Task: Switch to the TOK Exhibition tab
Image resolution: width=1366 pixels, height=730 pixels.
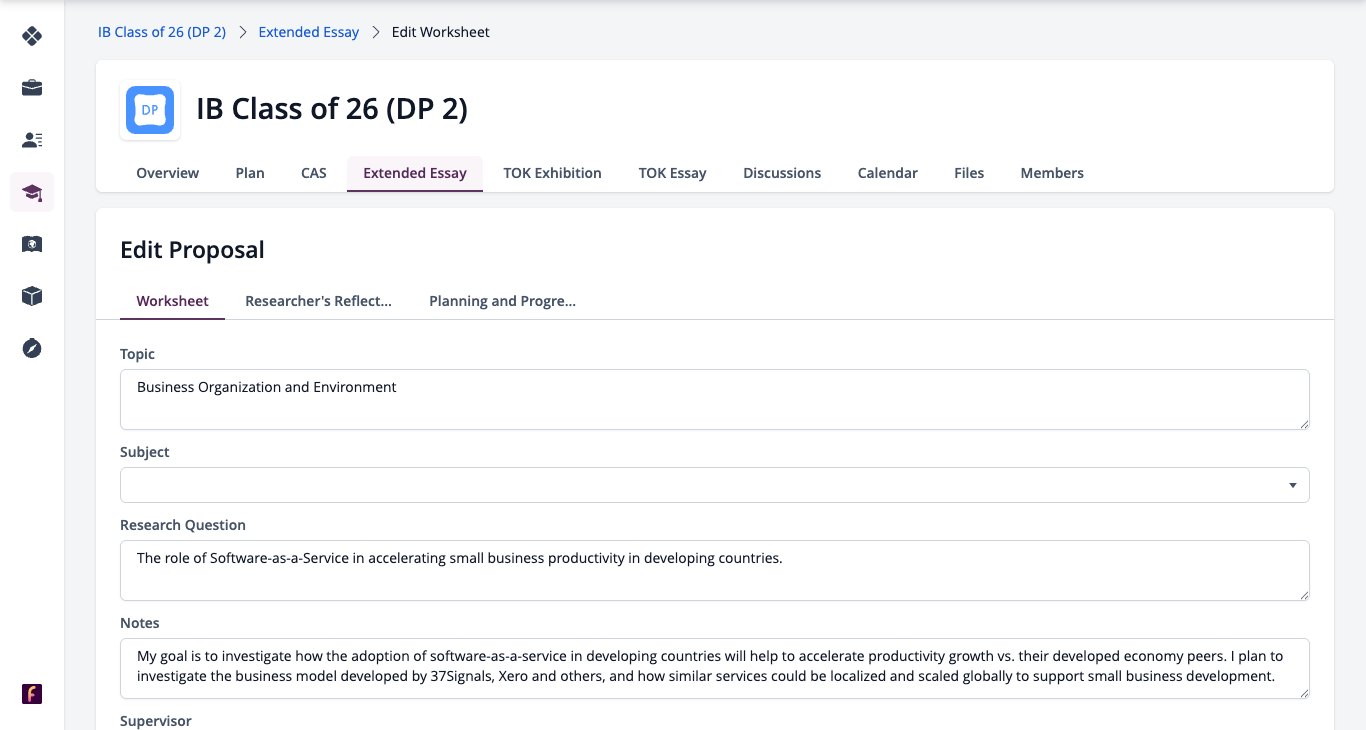Action: [552, 173]
